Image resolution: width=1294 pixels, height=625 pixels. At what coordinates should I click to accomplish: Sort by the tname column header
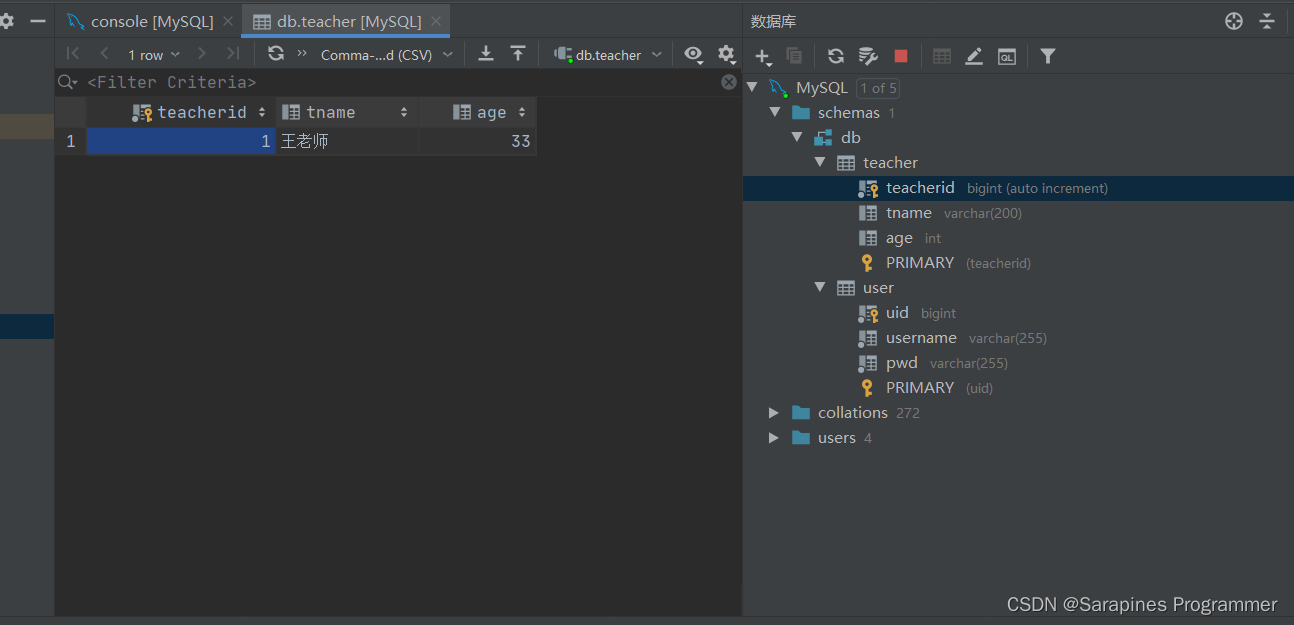346,113
